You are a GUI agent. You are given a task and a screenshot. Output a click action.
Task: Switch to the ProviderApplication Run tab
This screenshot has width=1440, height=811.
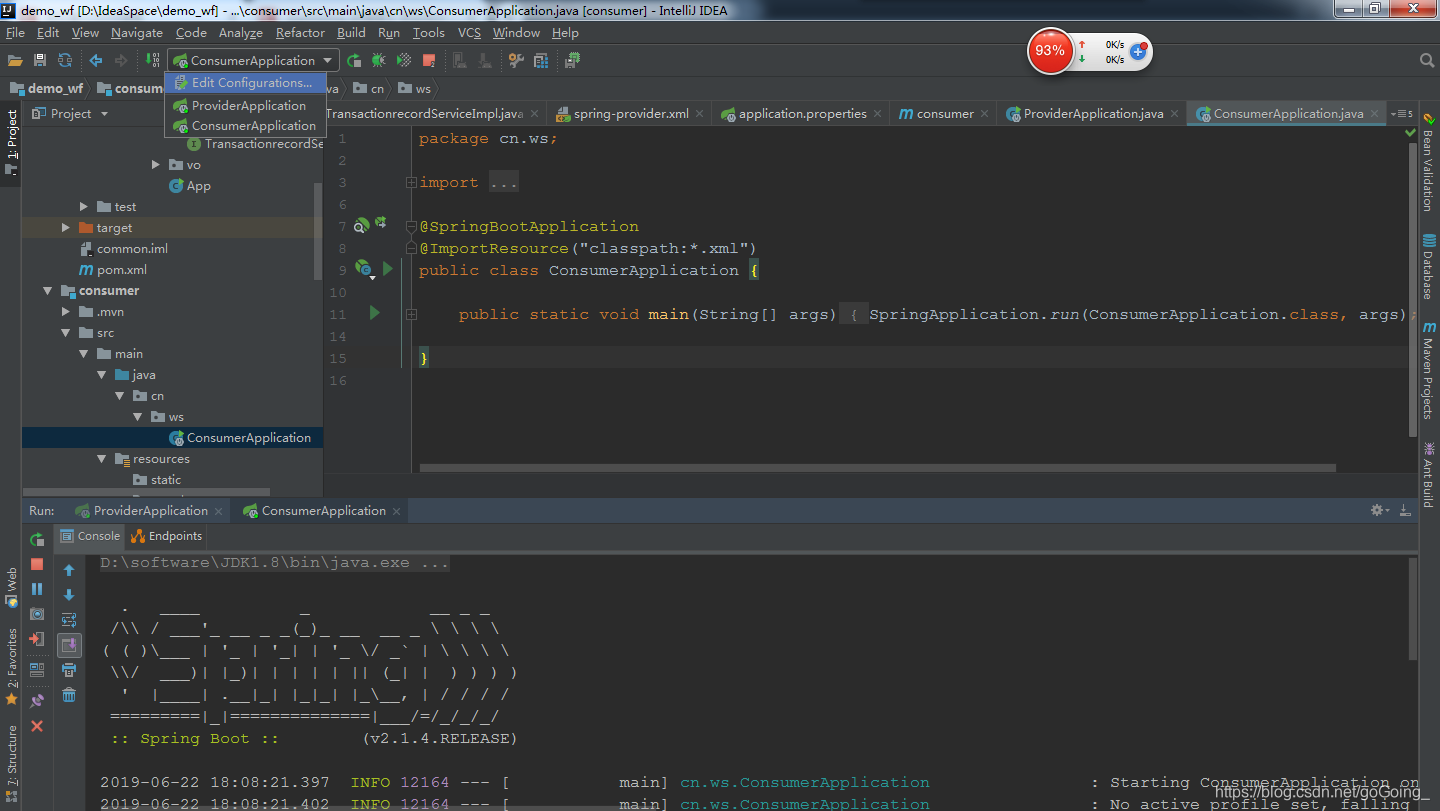pos(150,511)
